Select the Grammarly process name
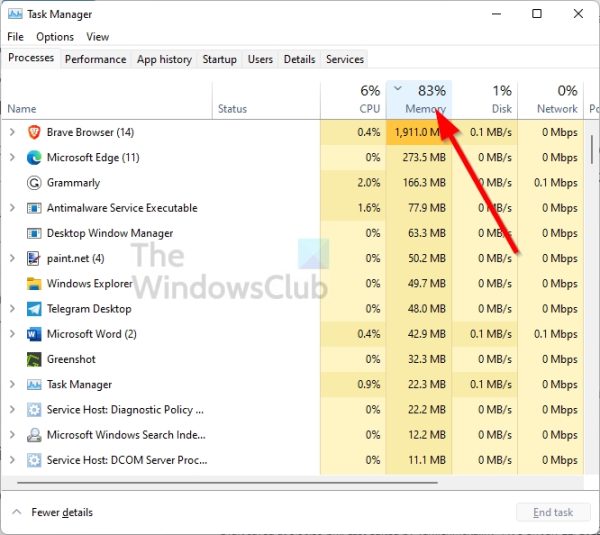 73,183
